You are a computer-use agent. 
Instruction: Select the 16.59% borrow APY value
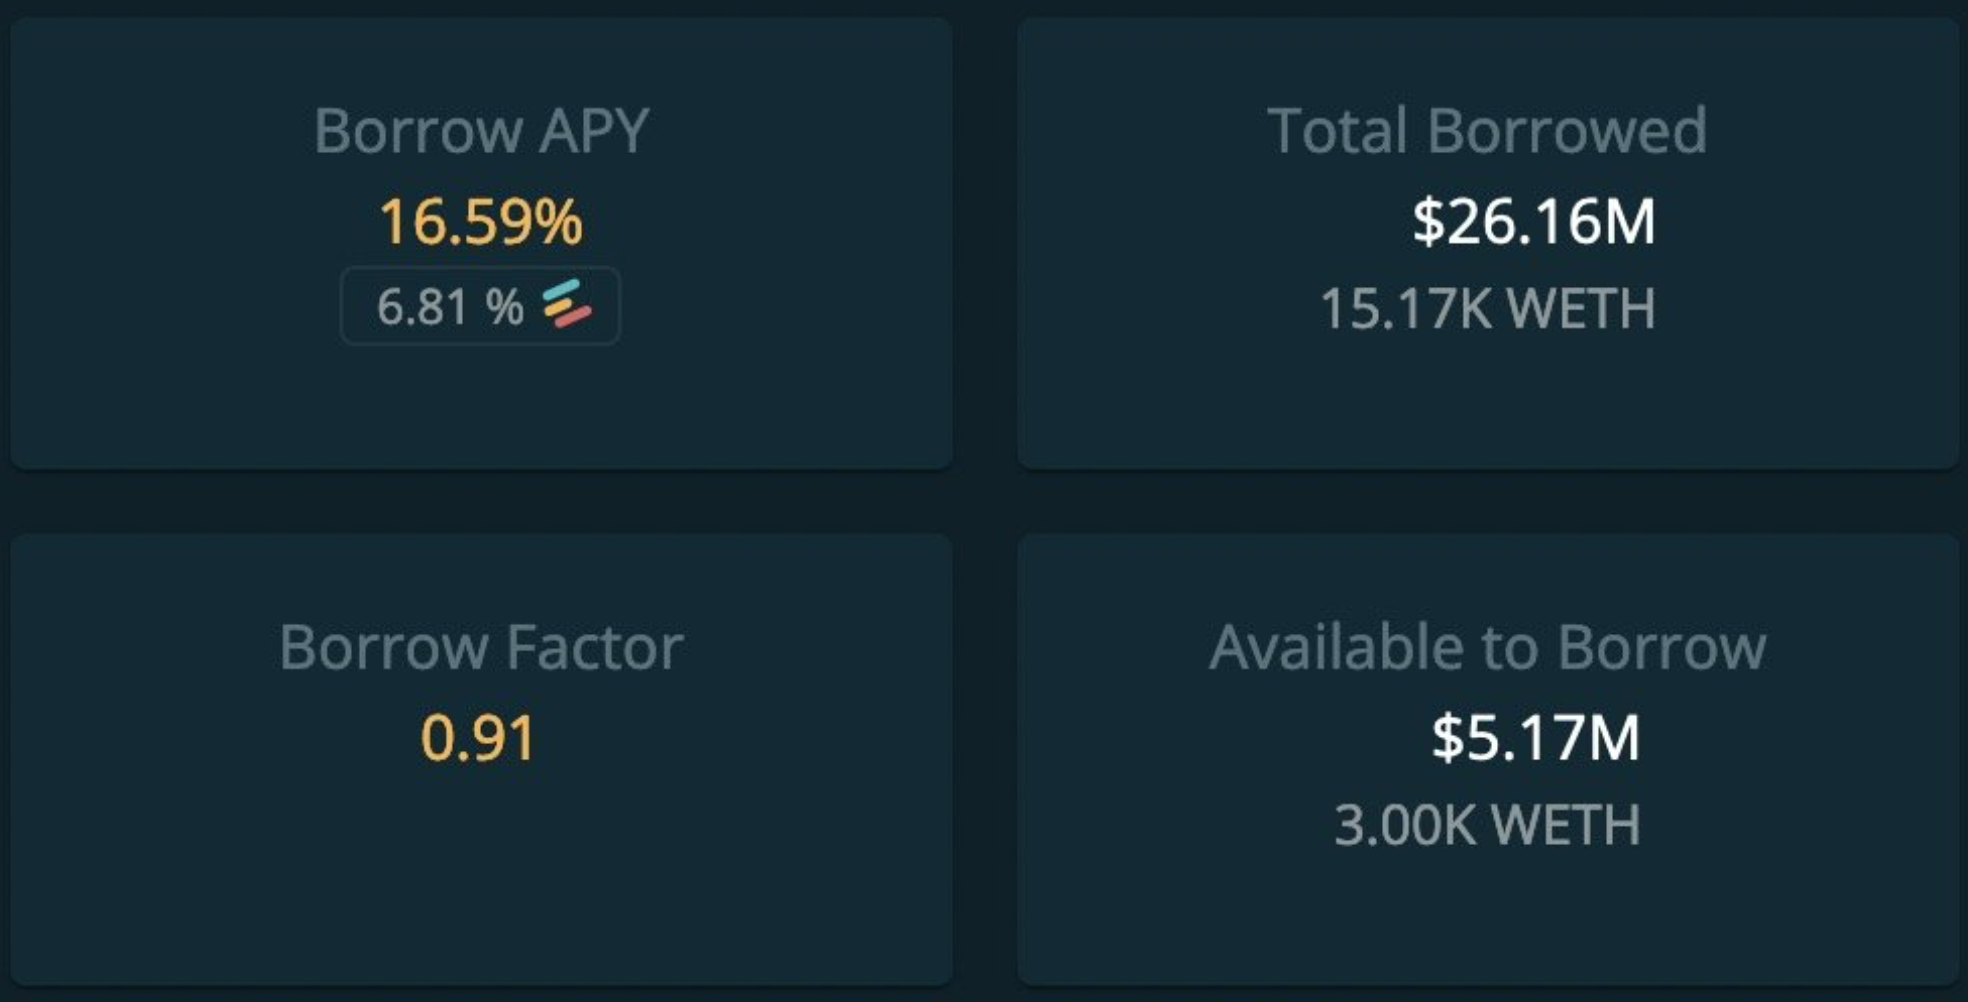pos(480,221)
